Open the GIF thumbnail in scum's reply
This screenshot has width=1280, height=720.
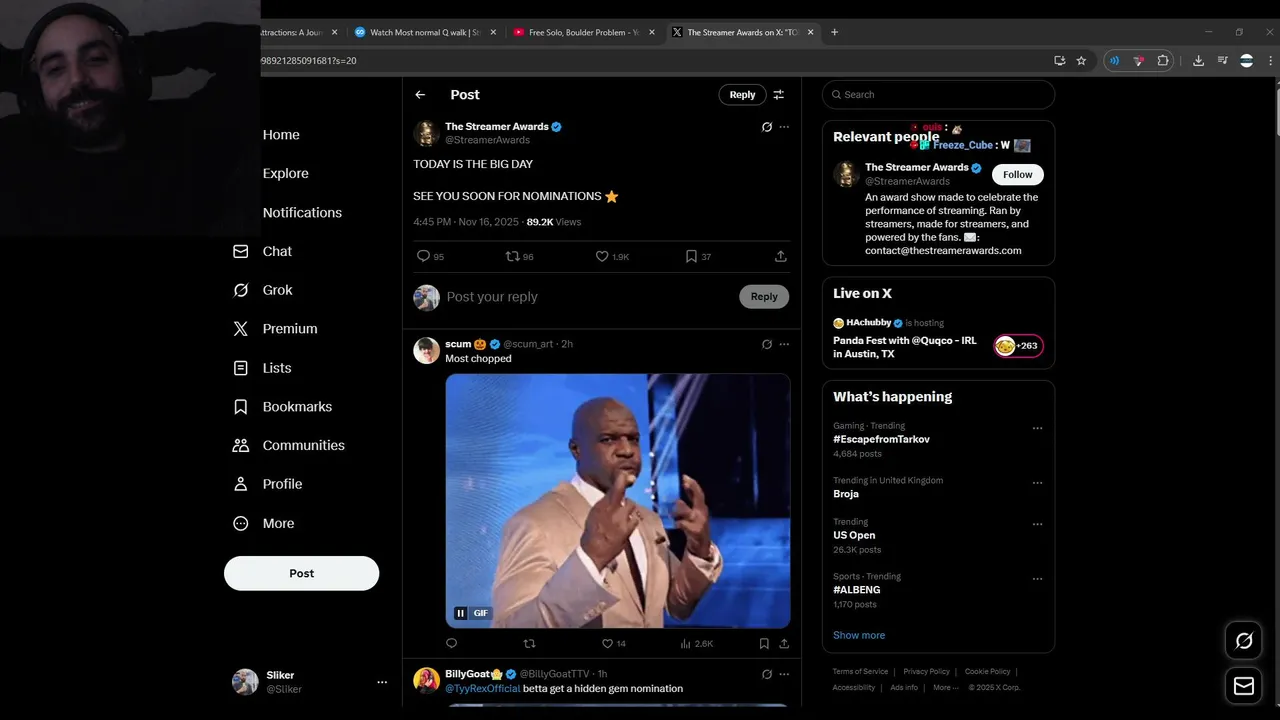(x=618, y=501)
